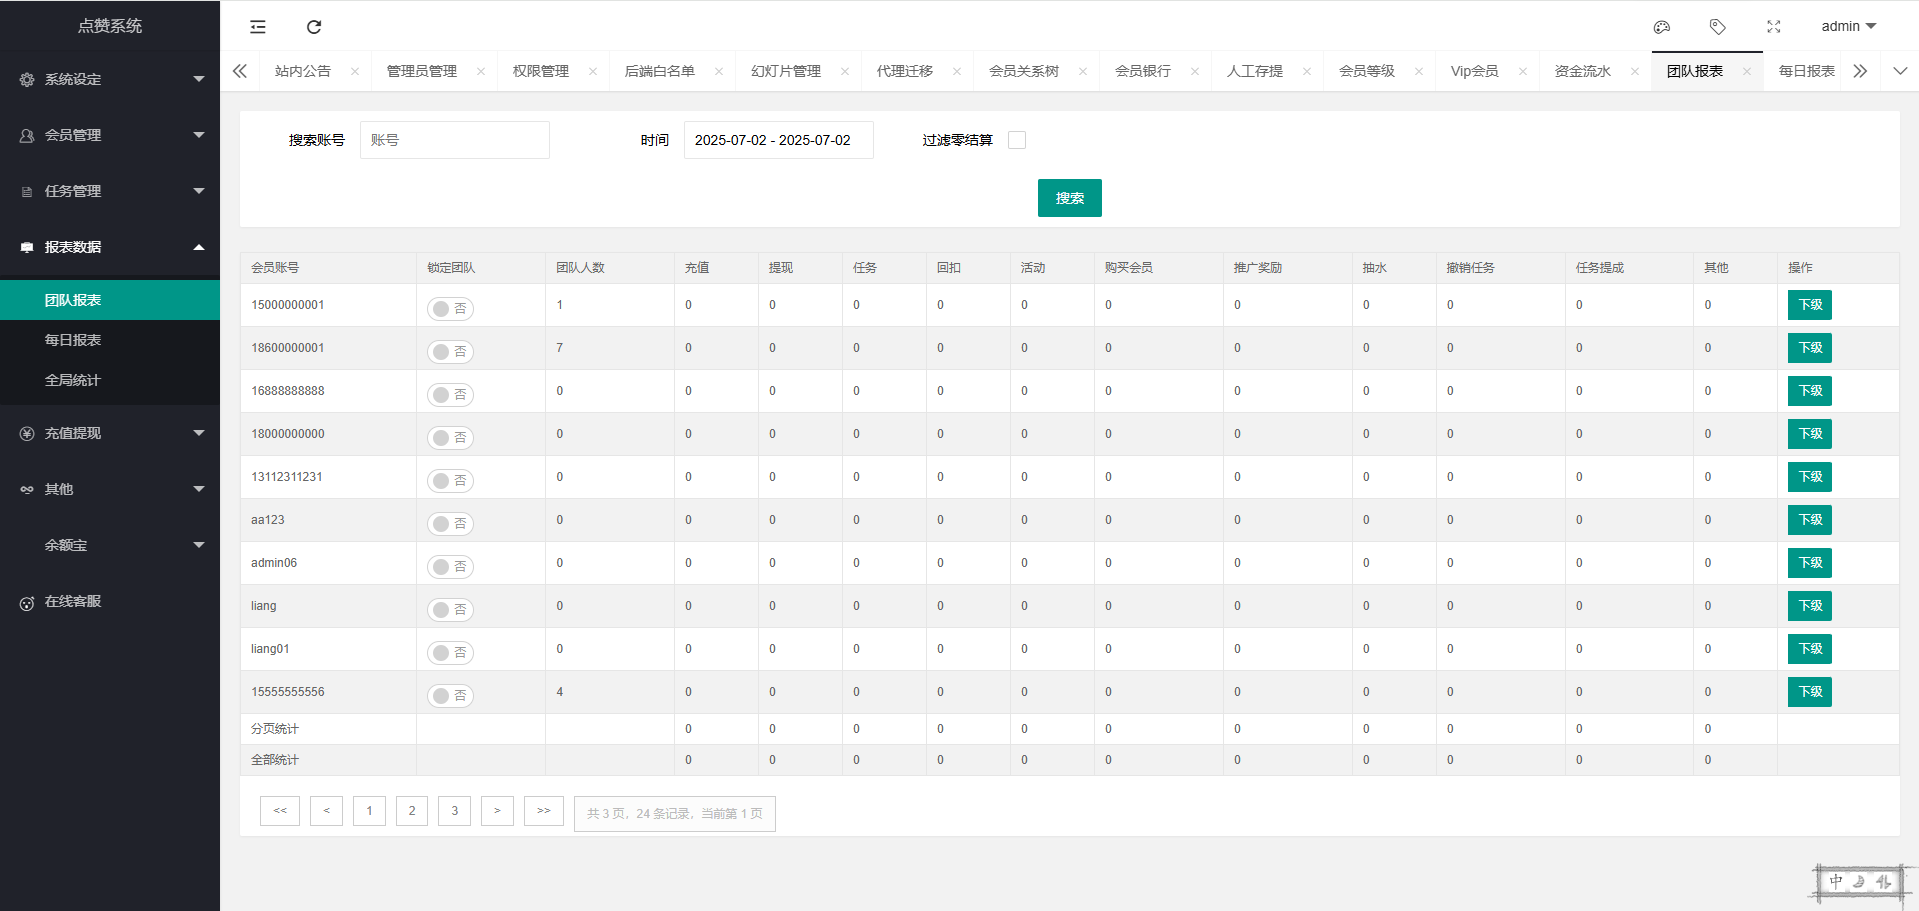
Task: Click the green 搜索 button
Action: click(x=1070, y=198)
